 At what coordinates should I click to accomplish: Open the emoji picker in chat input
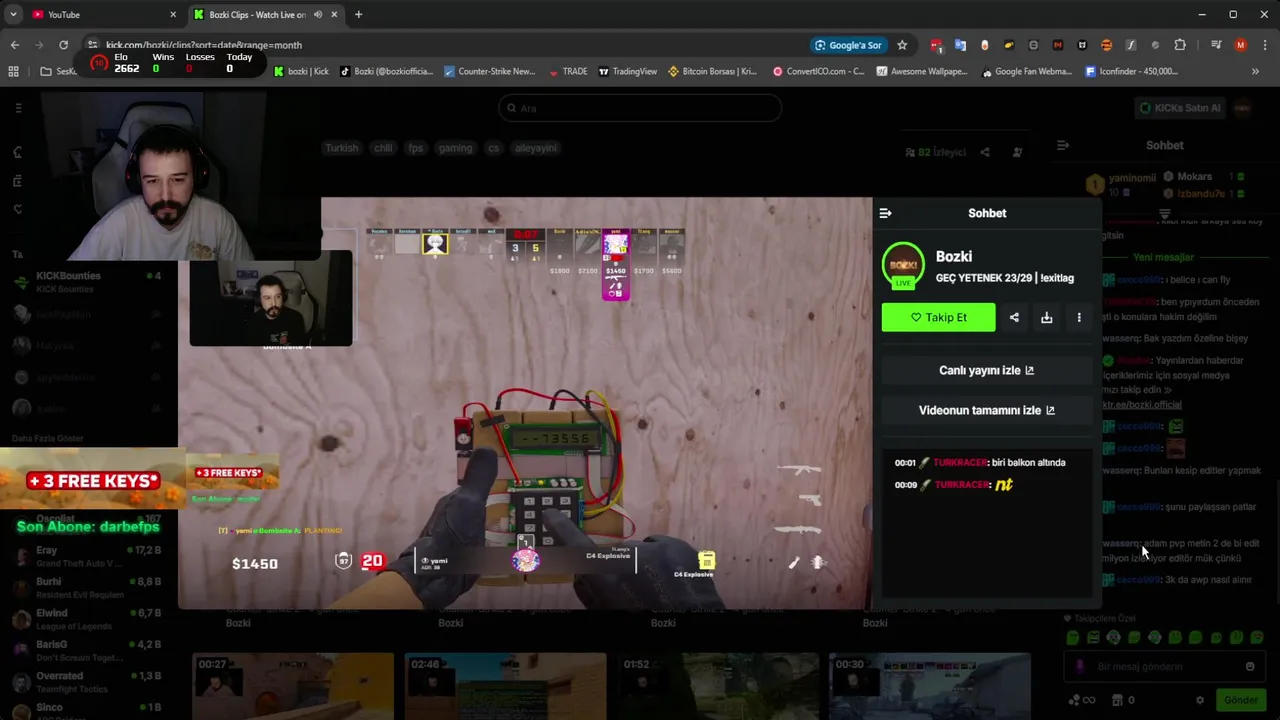point(1250,667)
